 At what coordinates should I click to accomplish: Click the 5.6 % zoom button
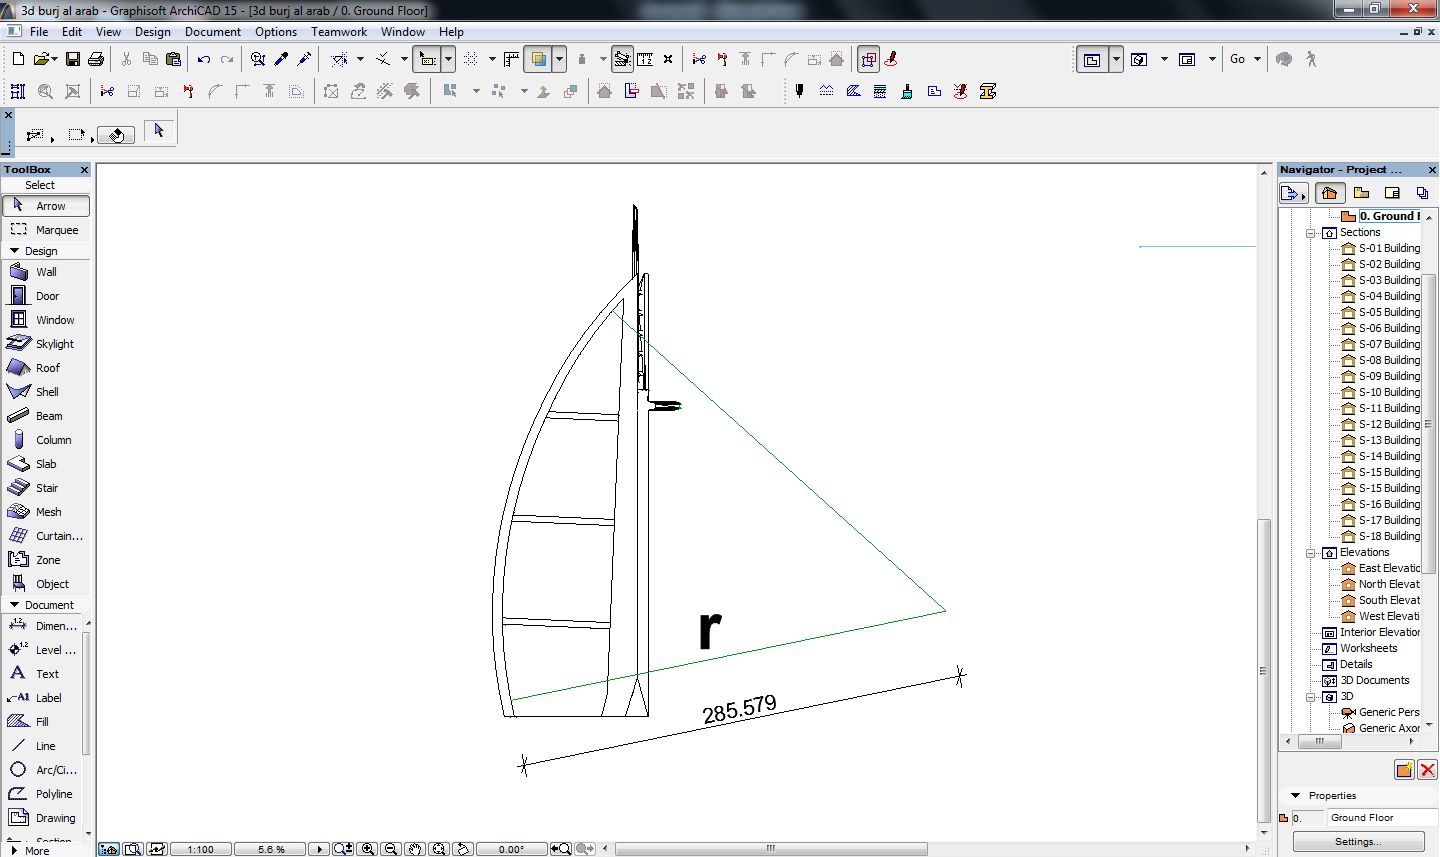[271, 849]
